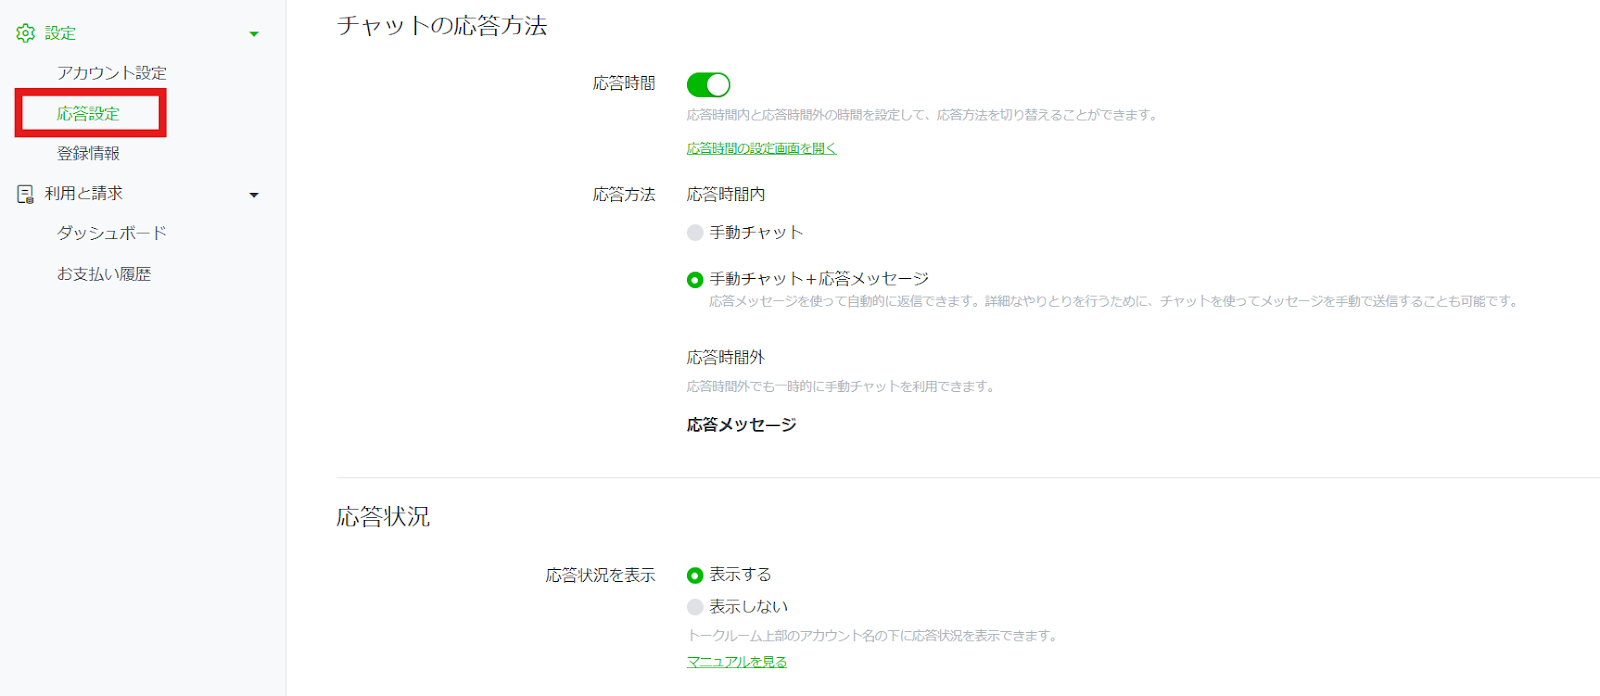Collapse the 設定 section using its arrow
This screenshot has width=1600, height=696.
point(254,34)
